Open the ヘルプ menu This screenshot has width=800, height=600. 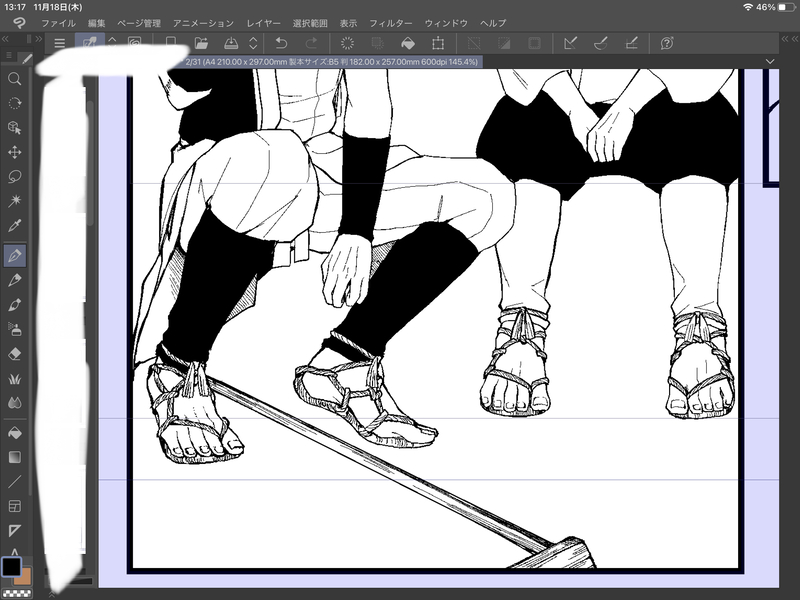[493, 23]
